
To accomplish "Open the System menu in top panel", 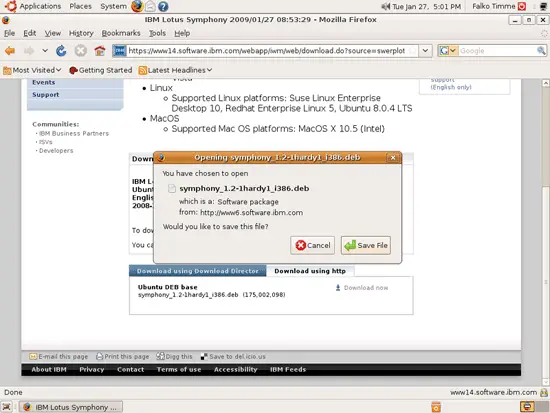I will (113, 6).
